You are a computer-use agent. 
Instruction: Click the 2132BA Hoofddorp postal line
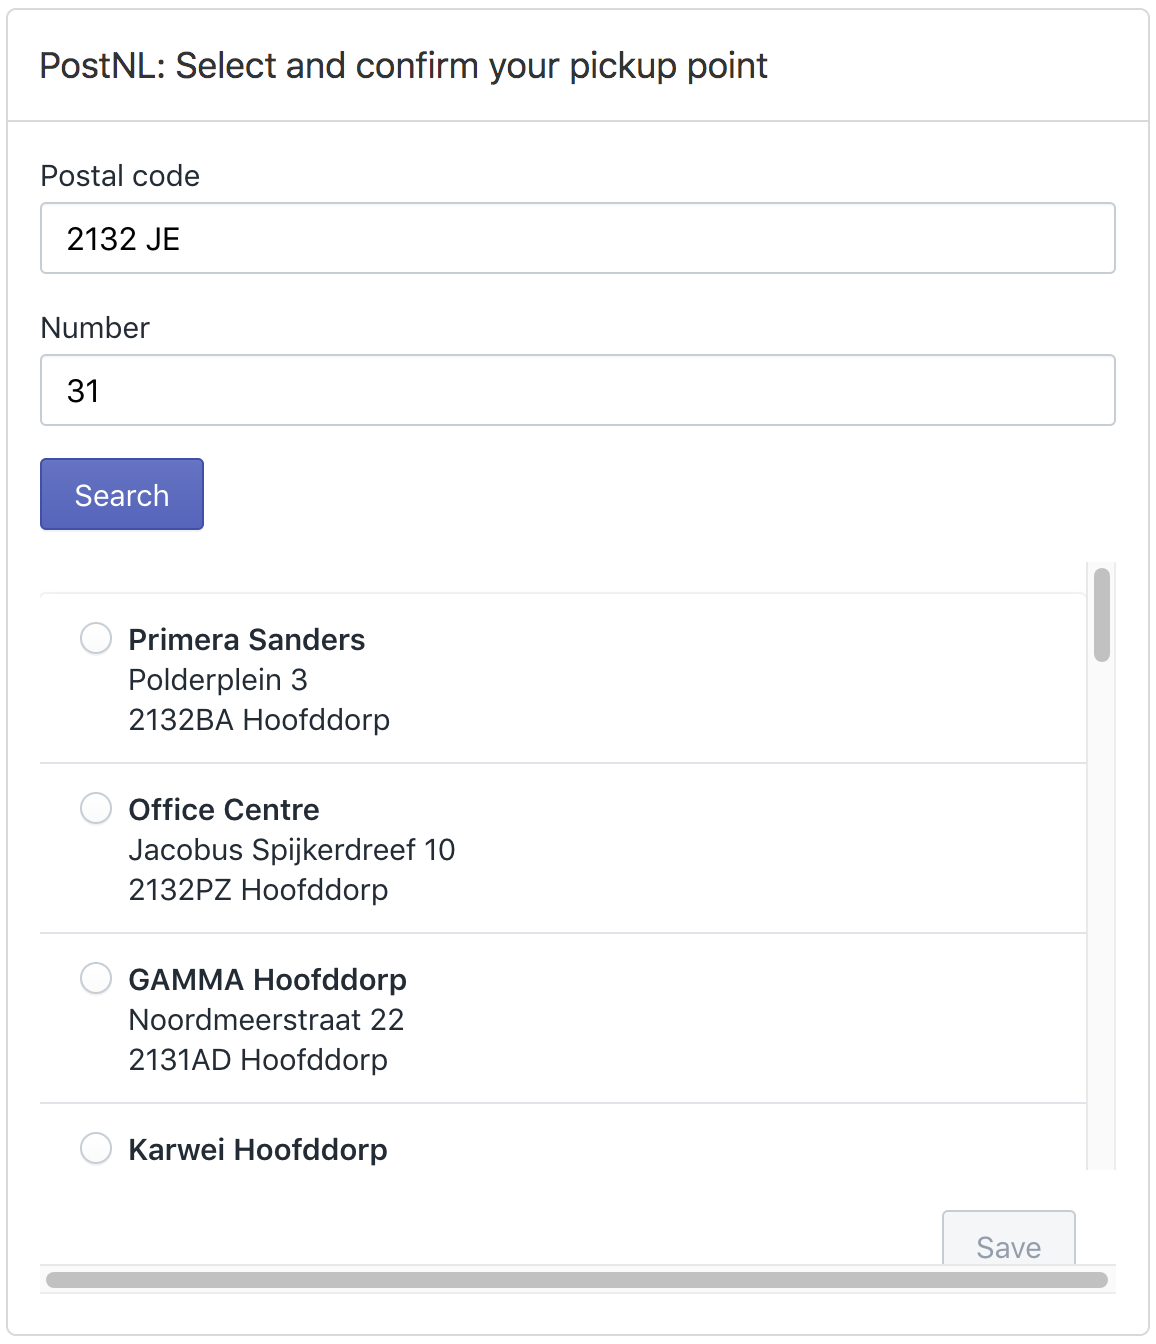click(259, 720)
